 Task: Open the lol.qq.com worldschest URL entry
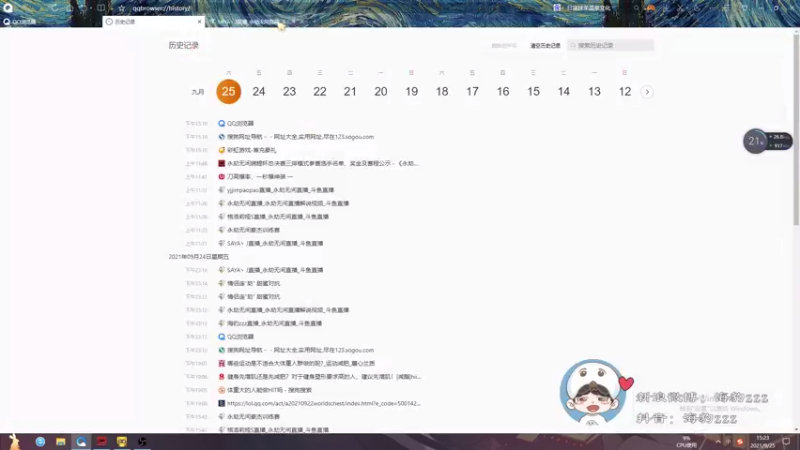click(323, 403)
